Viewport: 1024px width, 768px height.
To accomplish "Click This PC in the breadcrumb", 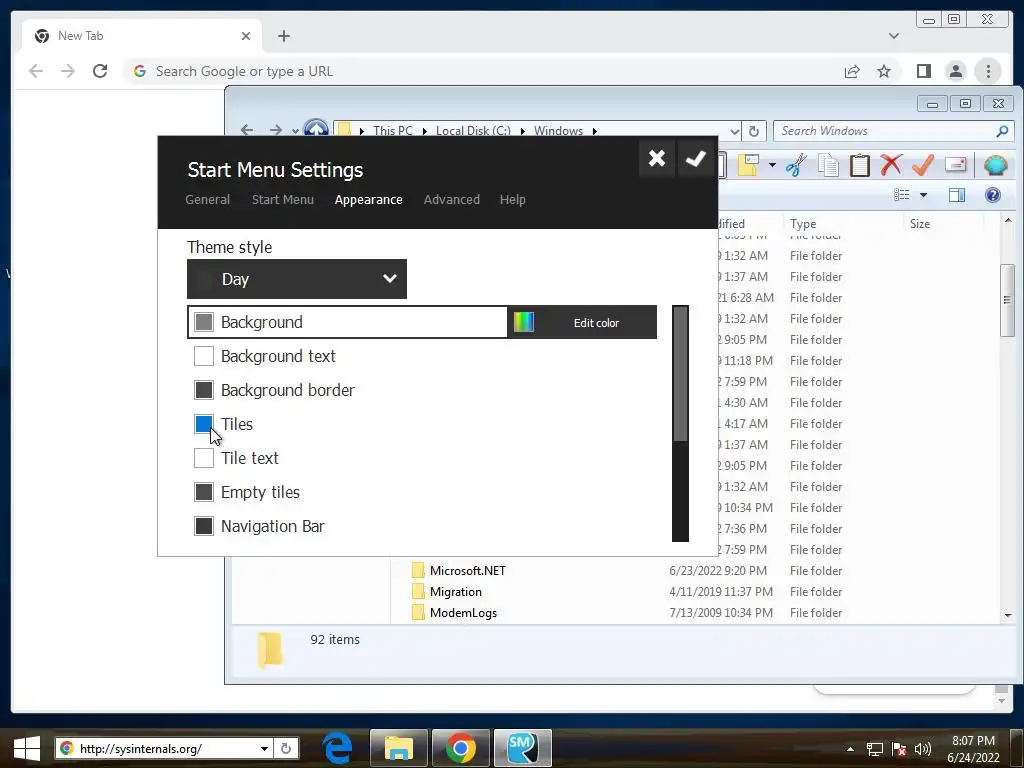I will pos(392,131).
